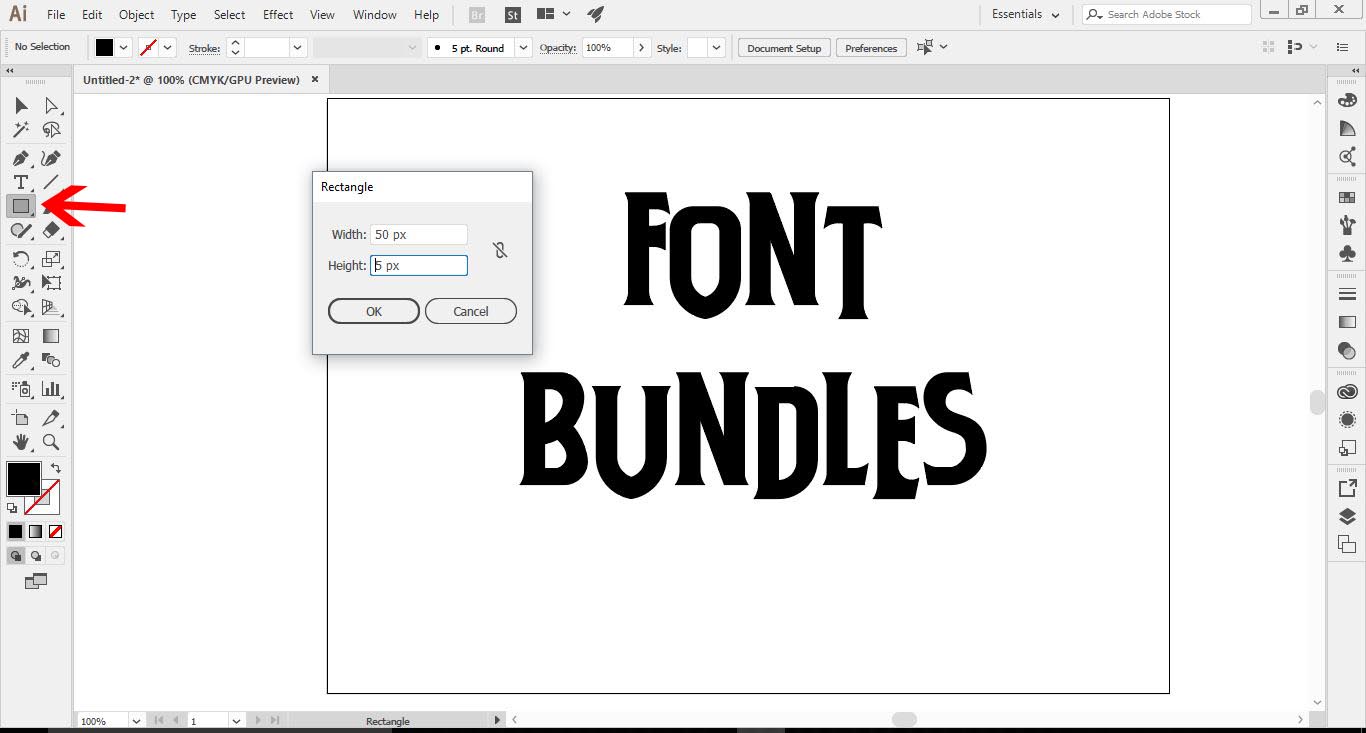Open the Layers panel icon

(x=1347, y=516)
